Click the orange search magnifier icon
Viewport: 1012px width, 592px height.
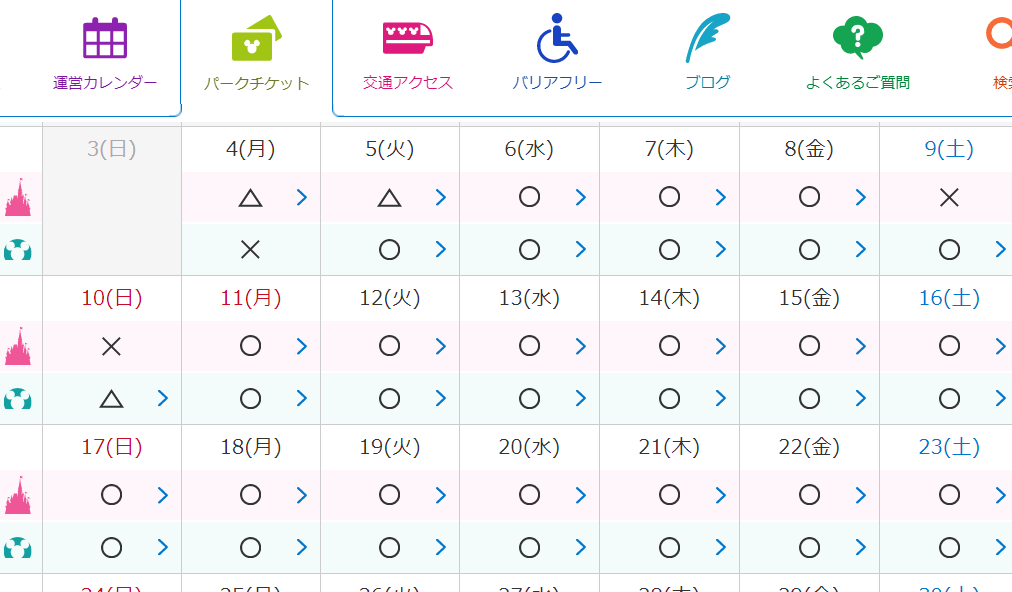click(x=1000, y=34)
